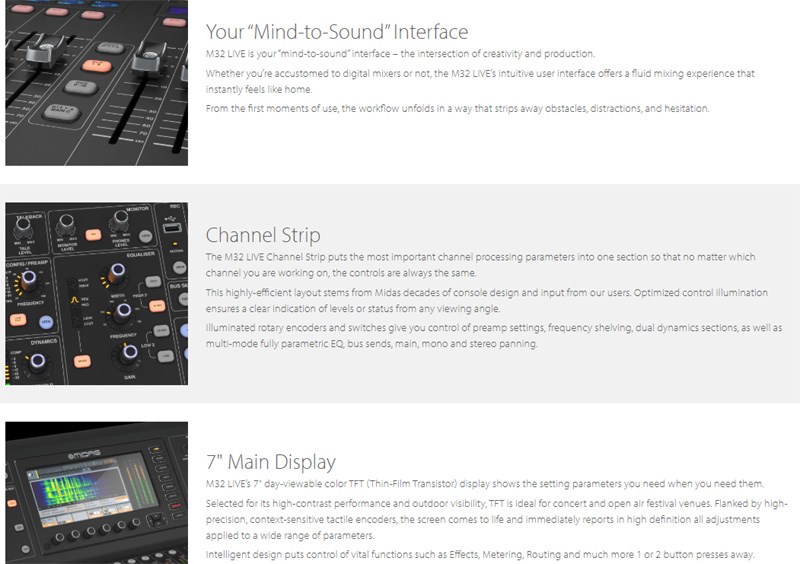
Task: Open the 7-inch main display image
Action: [96, 493]
